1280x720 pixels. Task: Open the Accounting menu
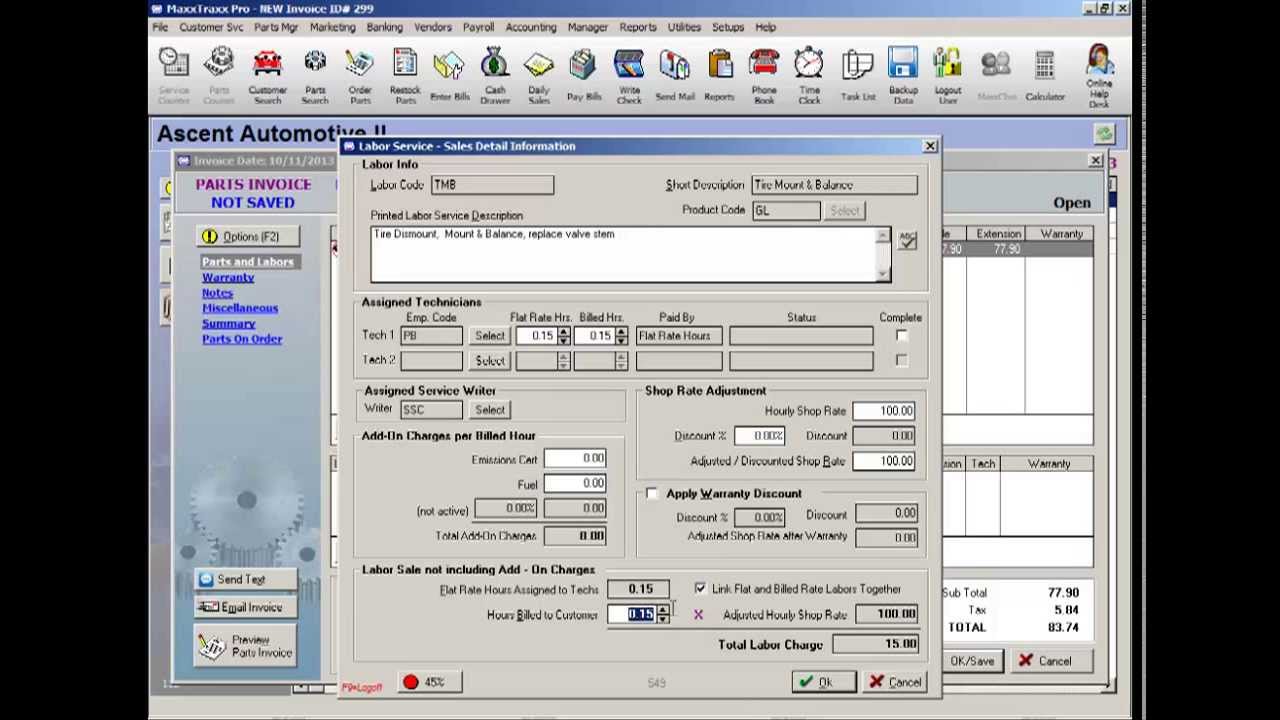(531, 27)
